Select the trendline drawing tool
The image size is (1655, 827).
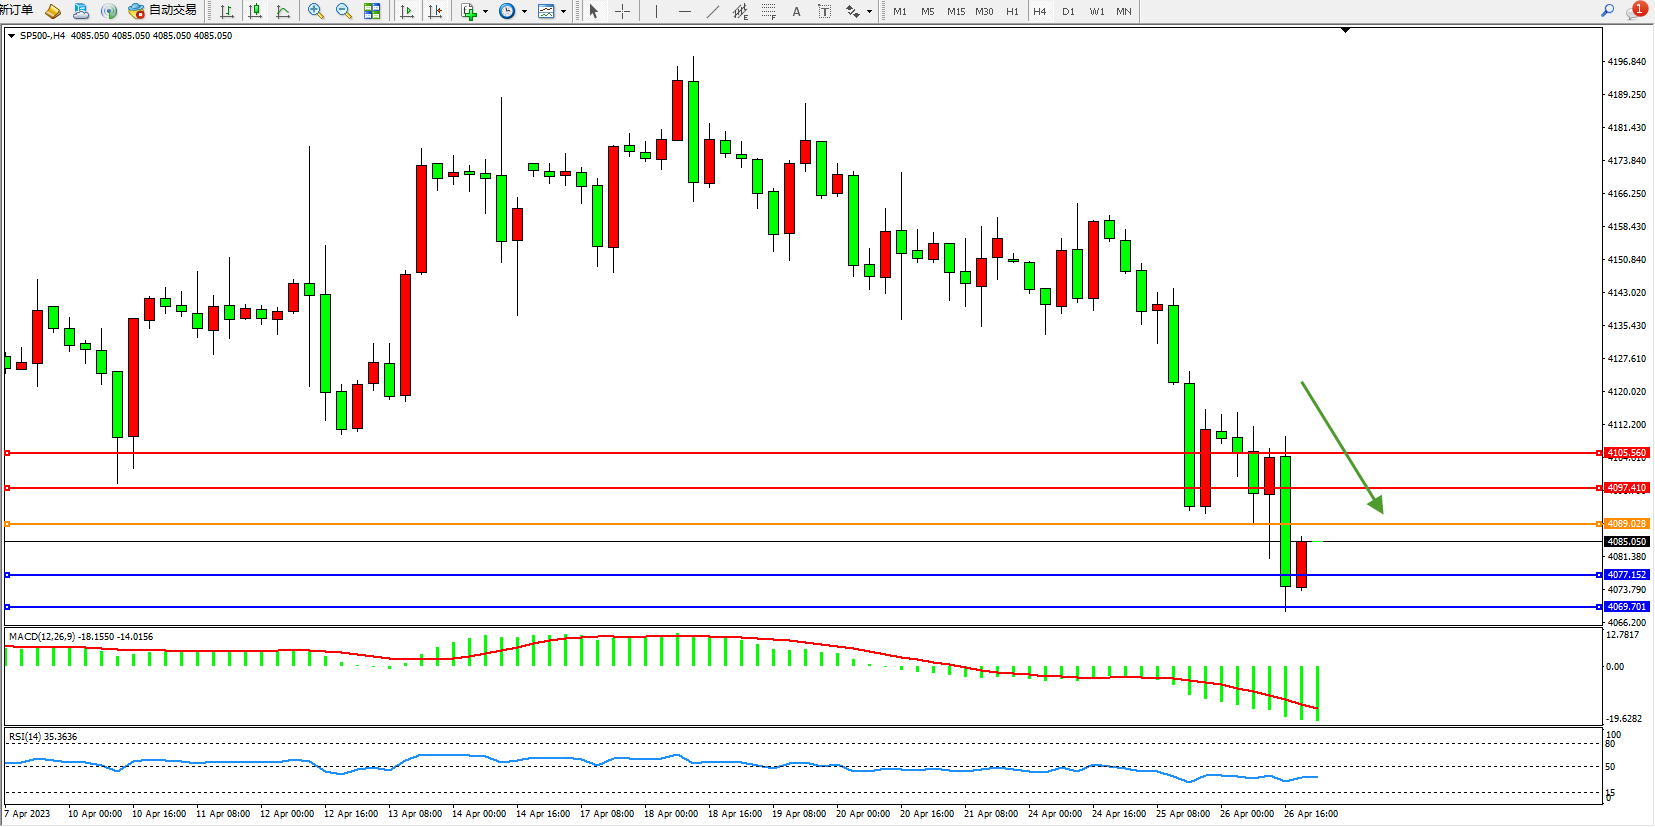[x=712, y=11]
